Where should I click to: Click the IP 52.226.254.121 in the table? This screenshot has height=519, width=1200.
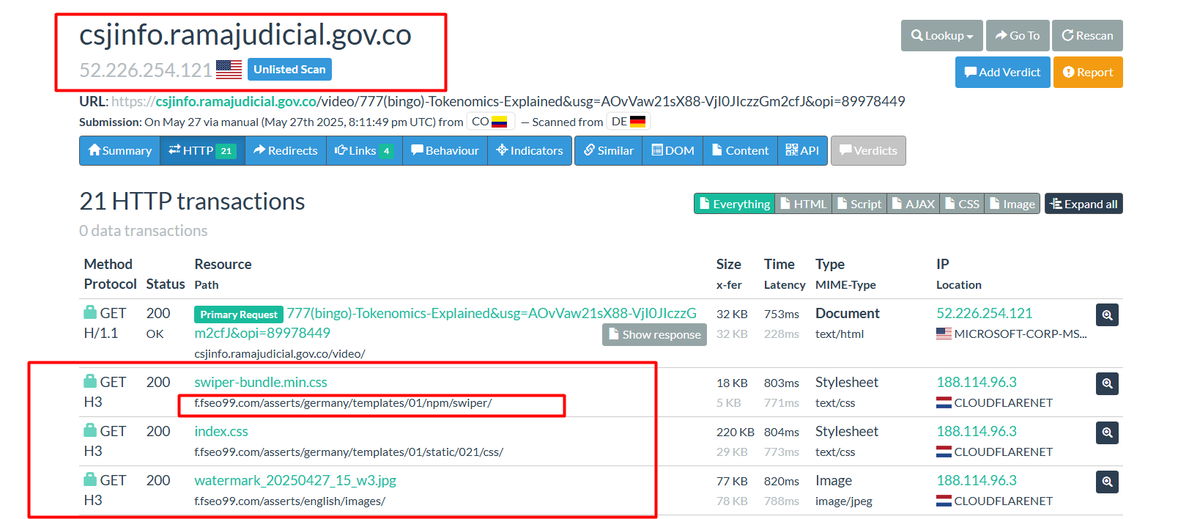pyautogui.click(x=984, y=313)
